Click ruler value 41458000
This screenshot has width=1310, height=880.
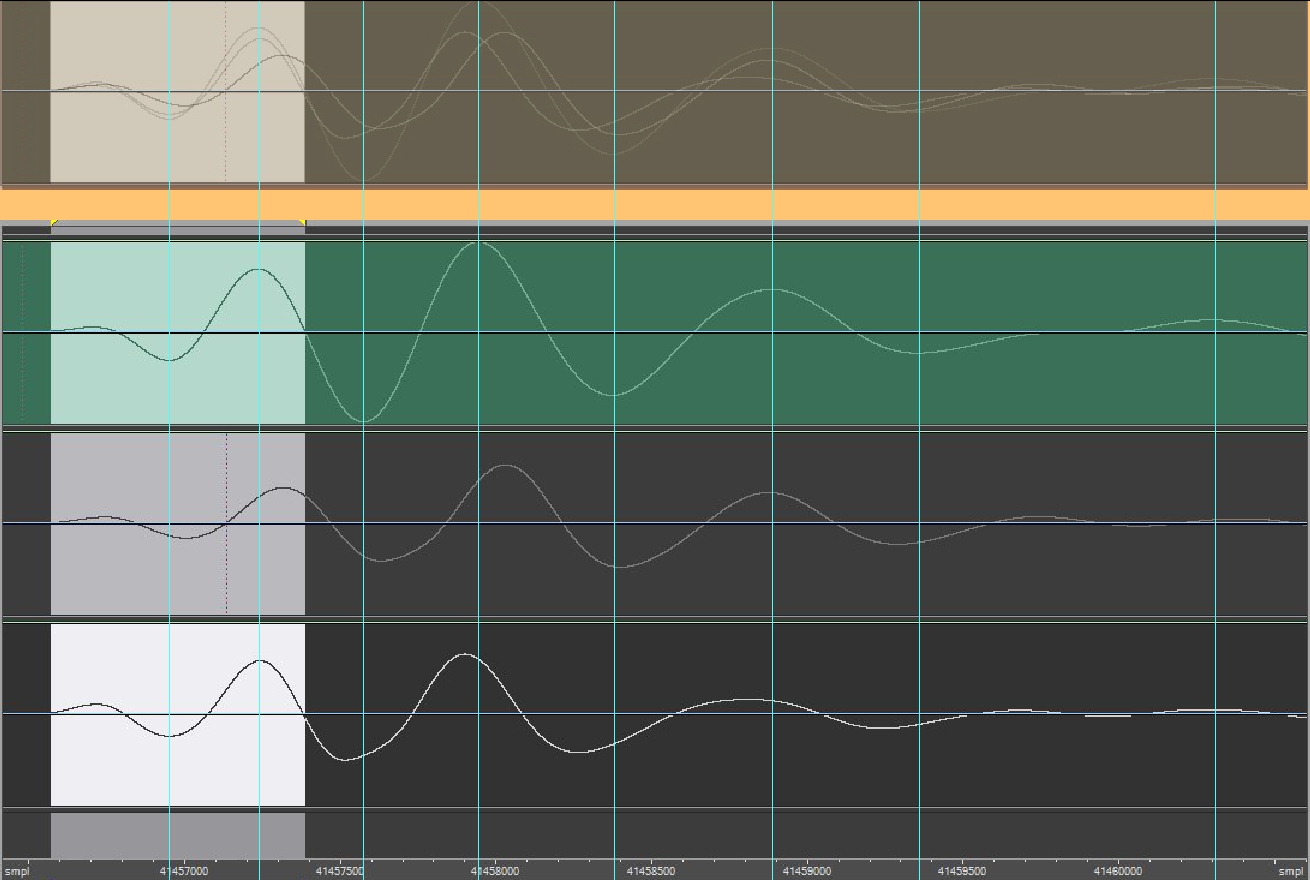click(496, 871)
